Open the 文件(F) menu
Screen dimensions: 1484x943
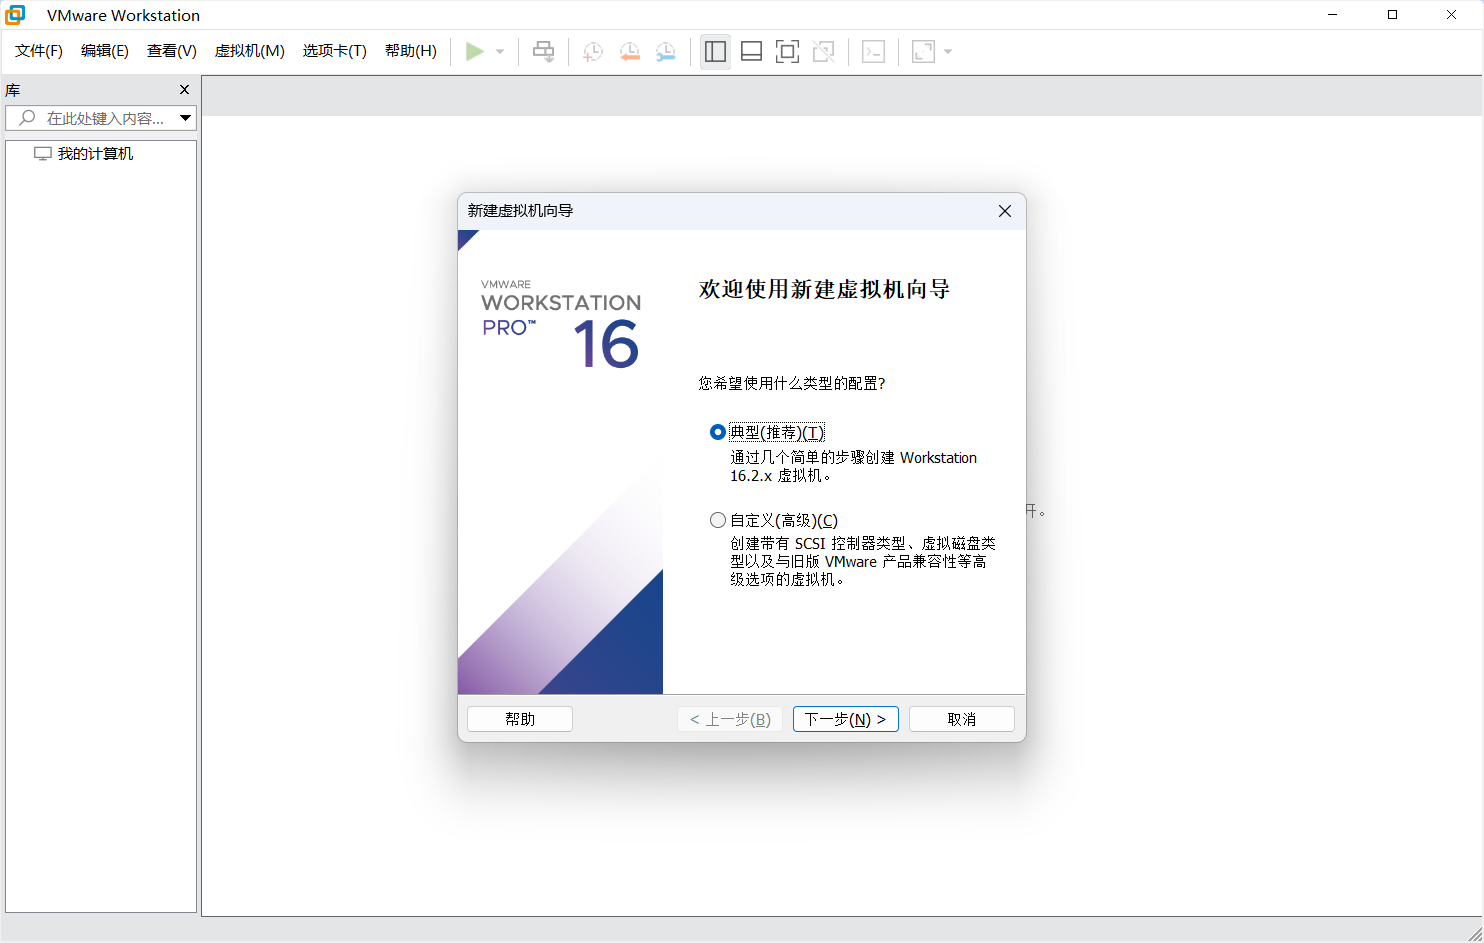pos(39,51)
